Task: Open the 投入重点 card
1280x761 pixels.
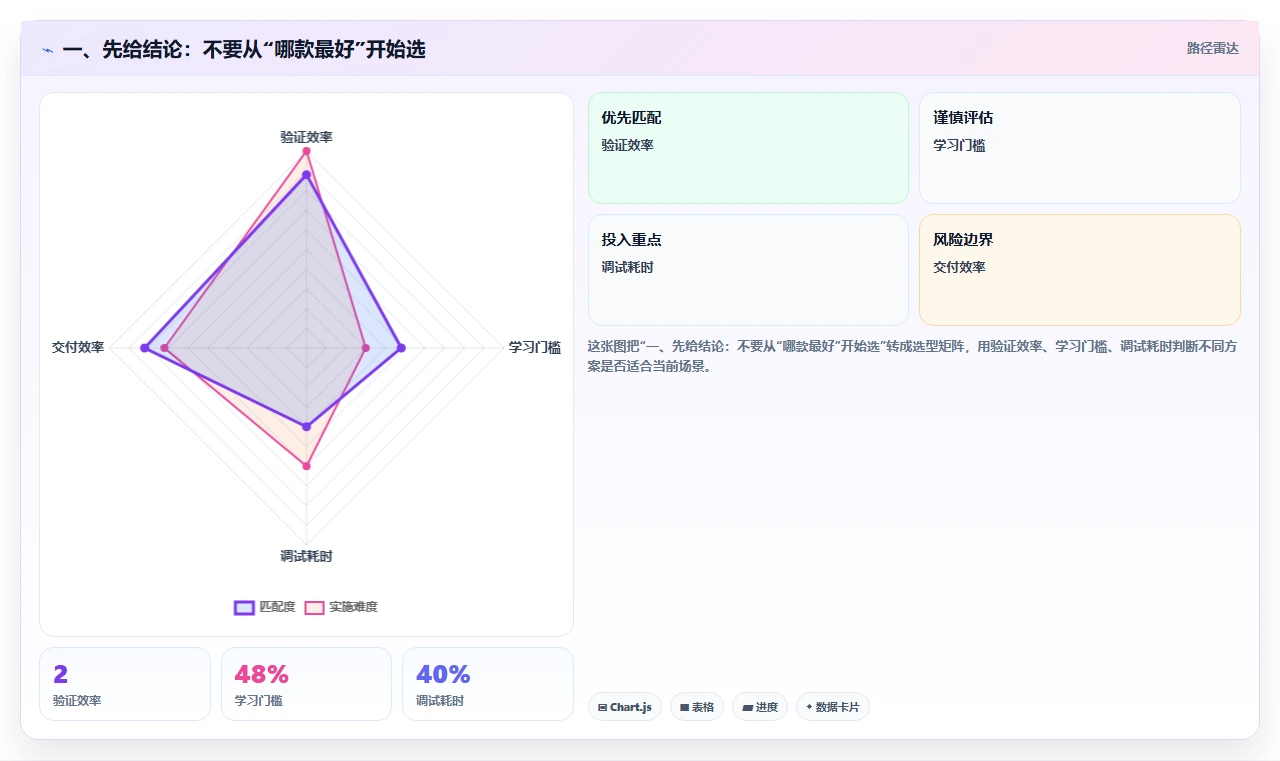Action: pos(748,270)
